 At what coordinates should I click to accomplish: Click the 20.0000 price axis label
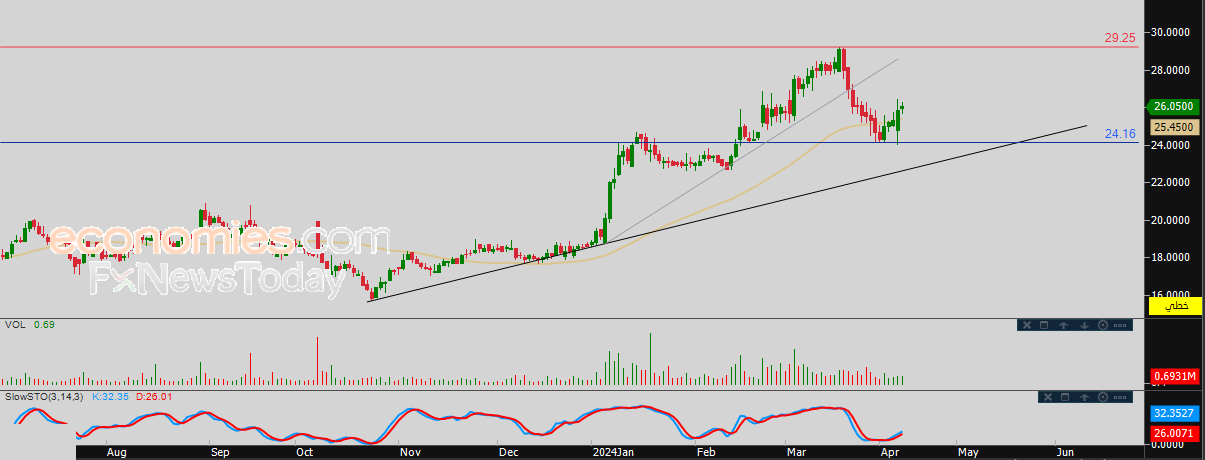1170,220
